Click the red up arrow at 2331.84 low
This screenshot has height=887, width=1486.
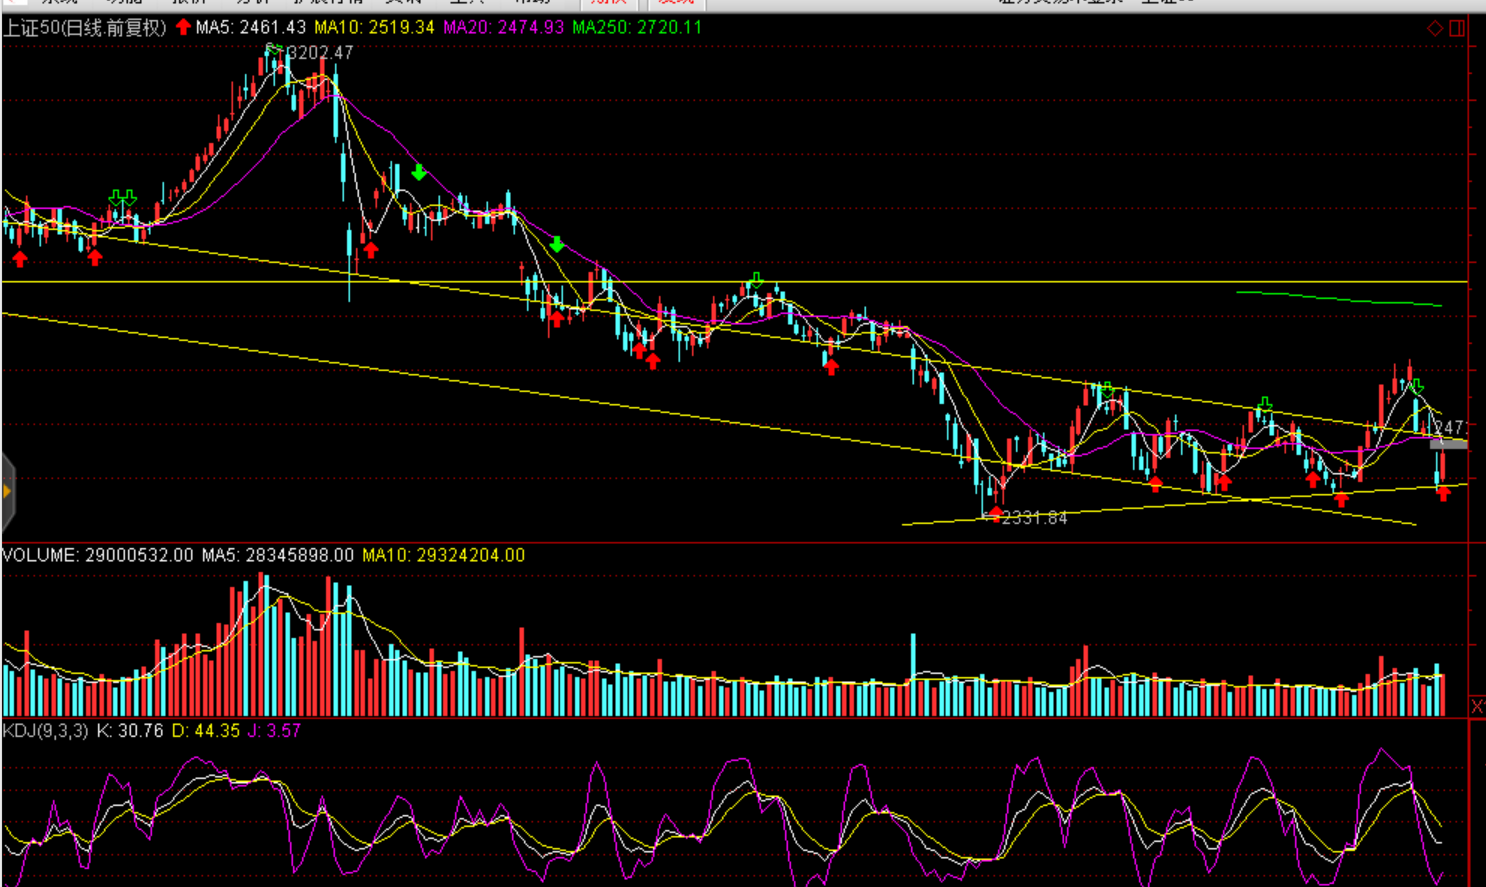pos(995,513)
